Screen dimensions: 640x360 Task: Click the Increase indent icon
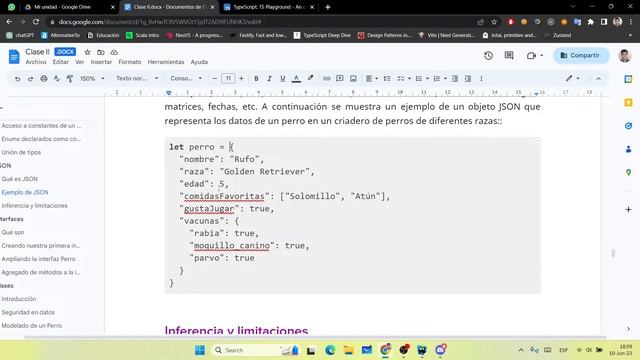[x=468, y=78]
